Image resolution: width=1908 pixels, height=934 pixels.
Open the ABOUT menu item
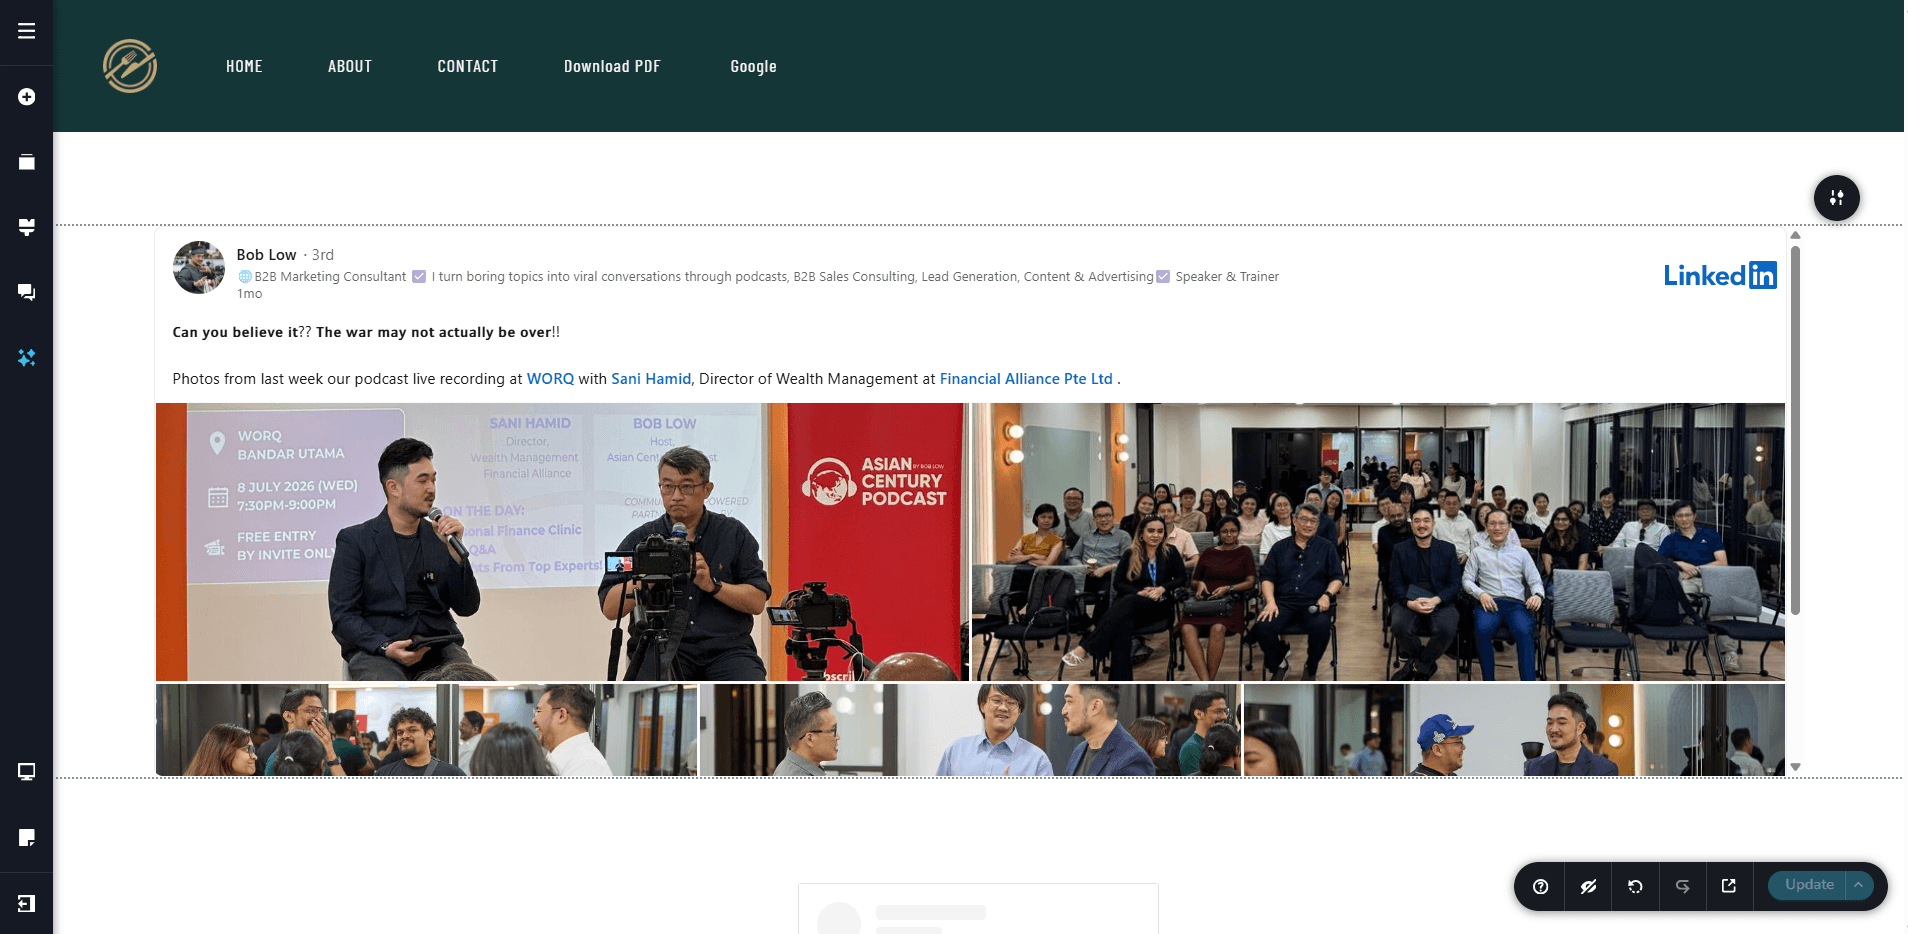pos(350,66)
